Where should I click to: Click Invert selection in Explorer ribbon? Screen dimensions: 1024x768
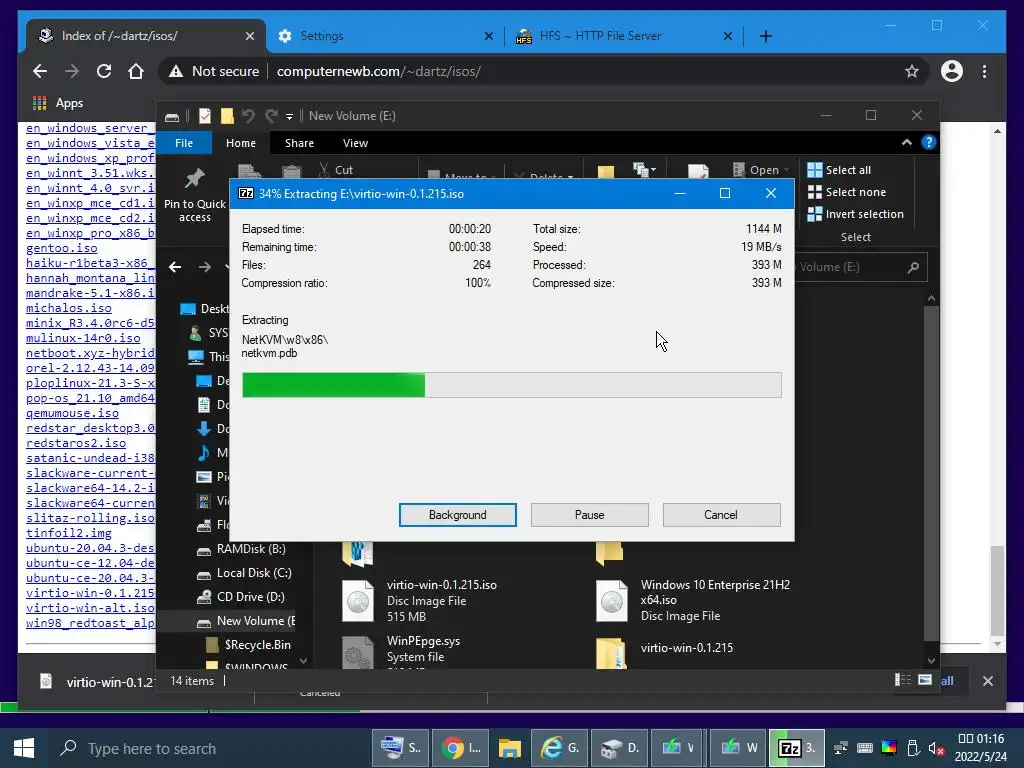856,214
